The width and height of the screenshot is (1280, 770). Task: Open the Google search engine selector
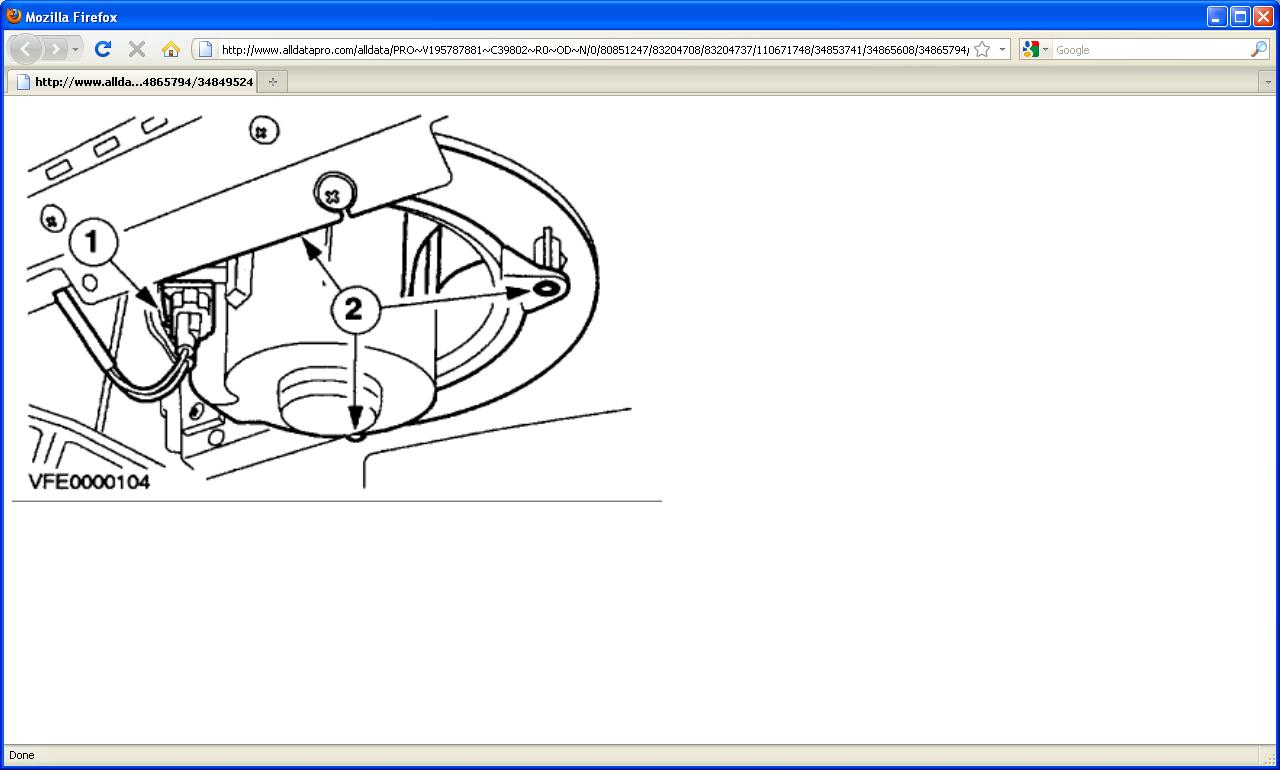(1036, 49)
